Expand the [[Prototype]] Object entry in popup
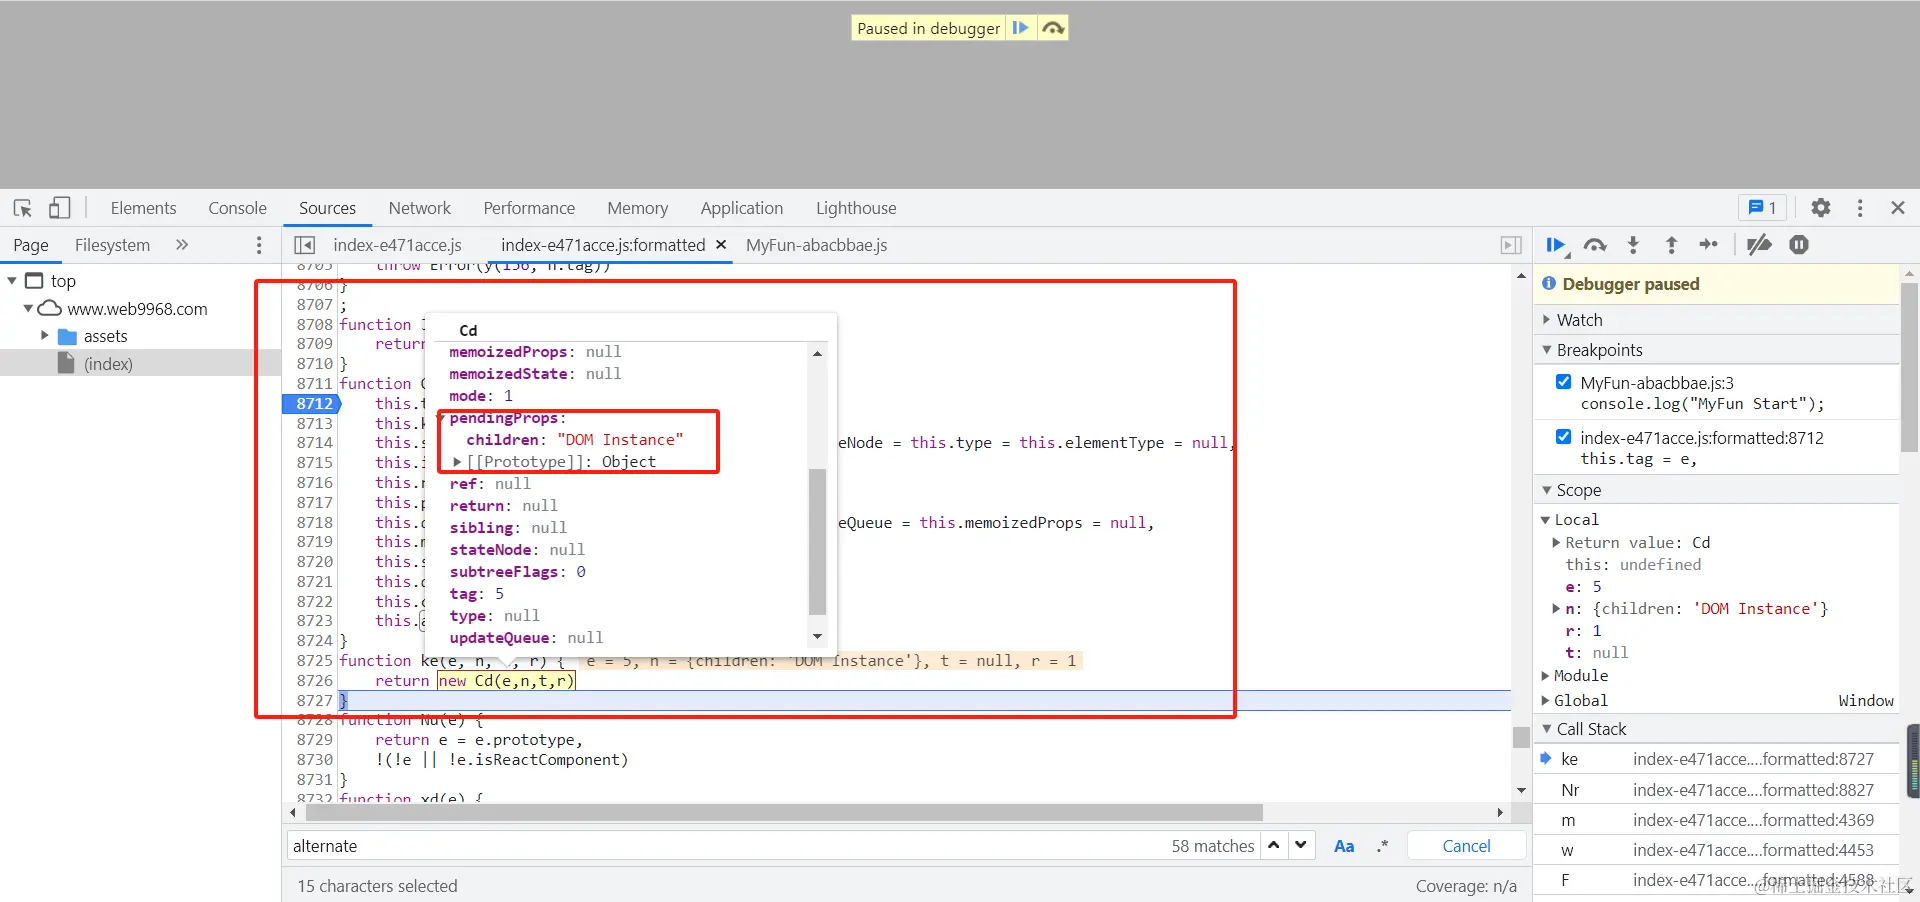The height and width of the screenshot is (902, 1920). pos(457,462)
